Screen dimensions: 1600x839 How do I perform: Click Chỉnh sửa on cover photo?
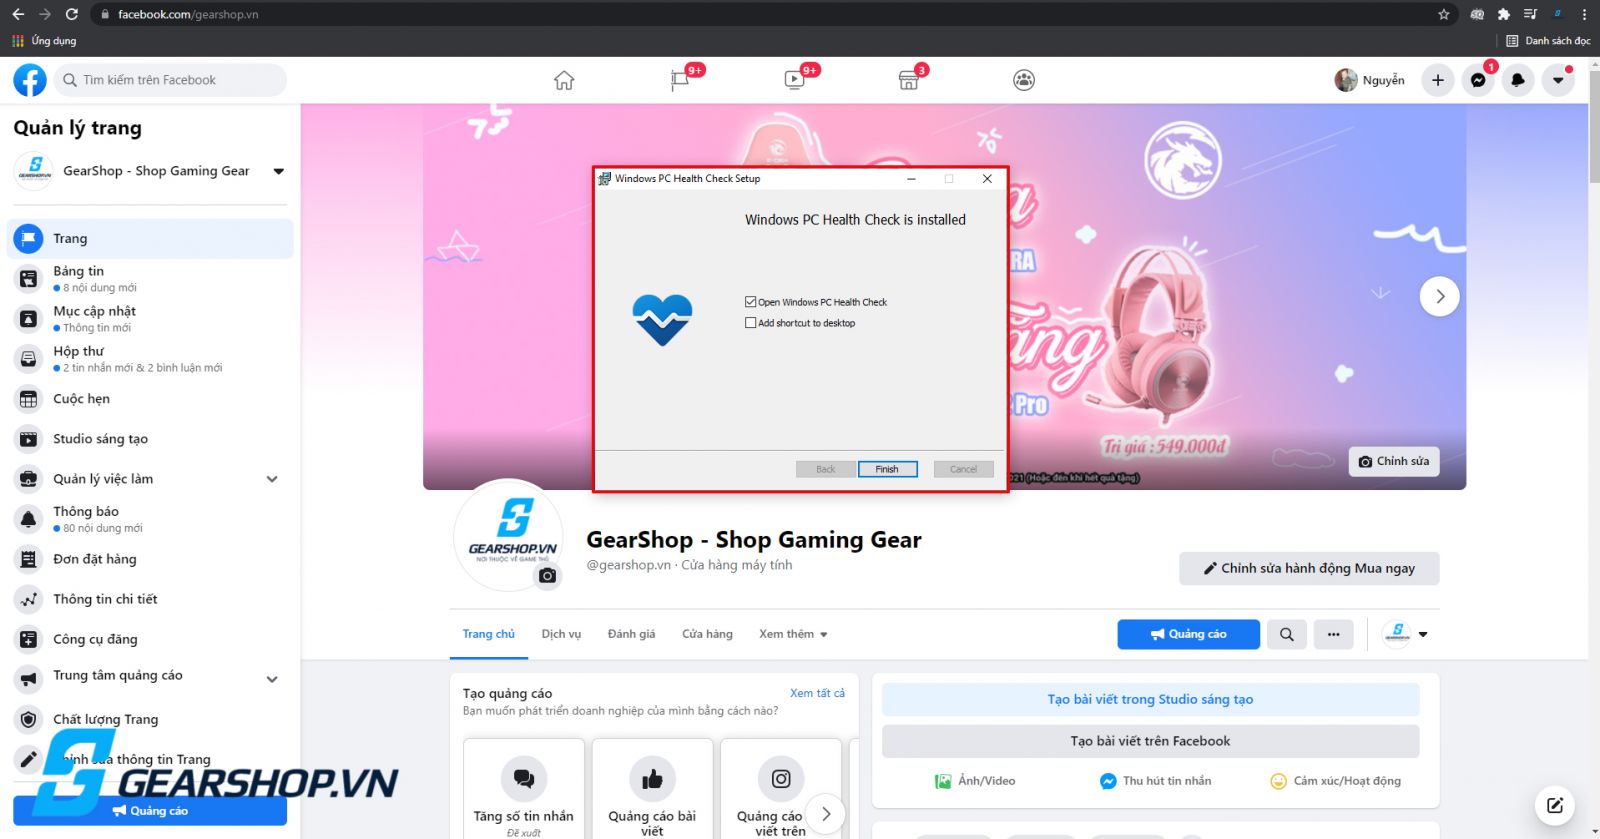point(1394,461)
